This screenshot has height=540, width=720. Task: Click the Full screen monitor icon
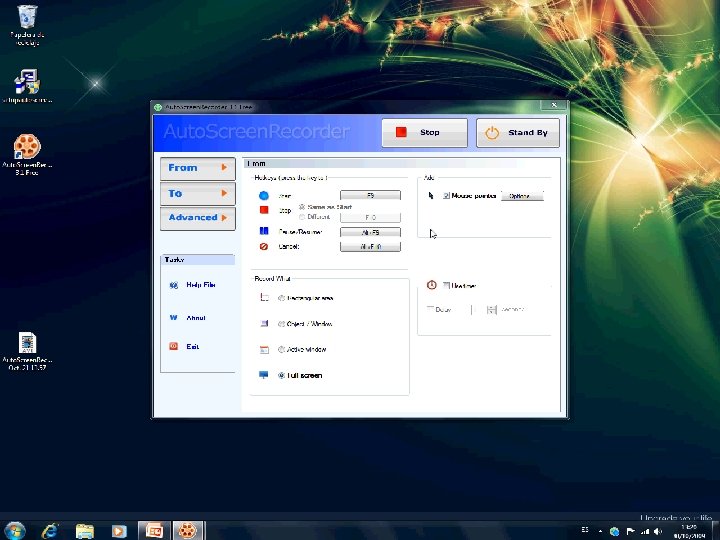click(264, 375)
